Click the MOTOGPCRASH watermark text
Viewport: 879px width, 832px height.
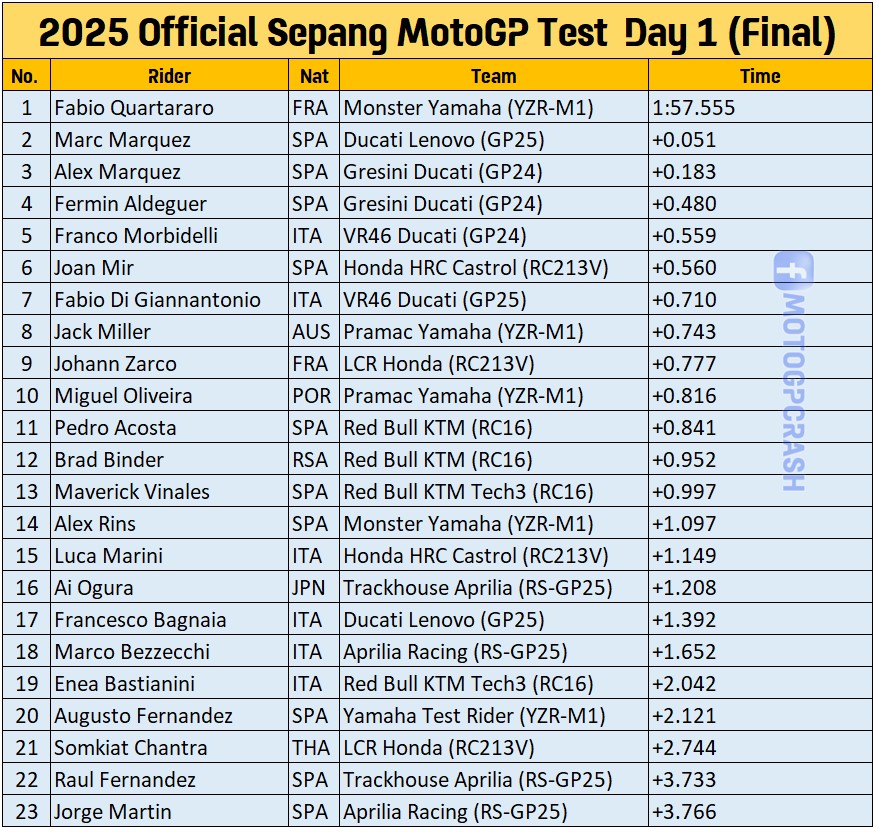(793, 392)
